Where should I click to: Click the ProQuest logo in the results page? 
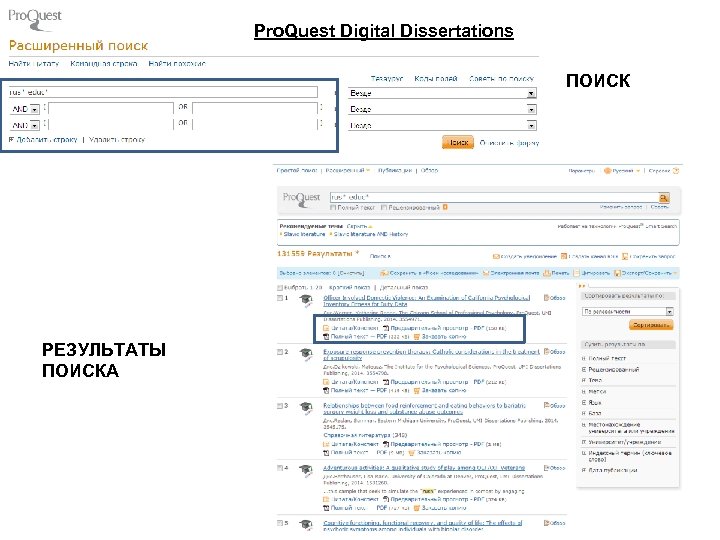tap(301, 199)
